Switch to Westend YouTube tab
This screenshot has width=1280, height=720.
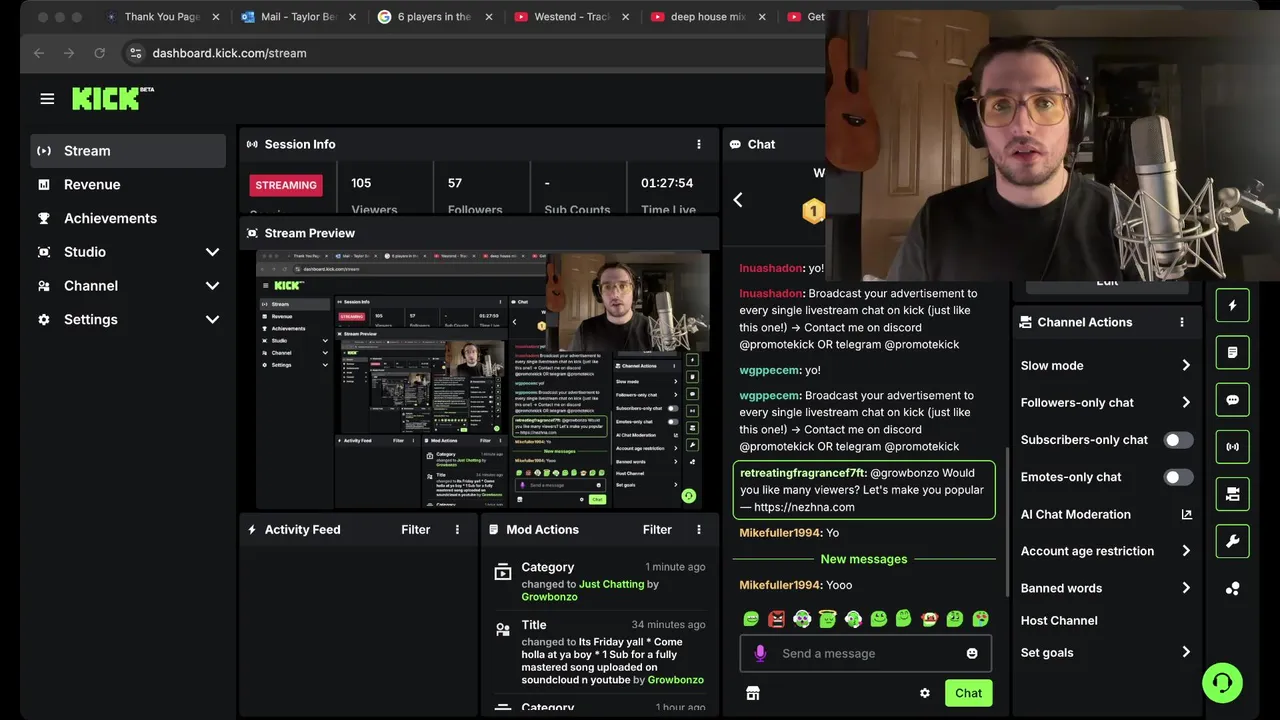point(570,17)
